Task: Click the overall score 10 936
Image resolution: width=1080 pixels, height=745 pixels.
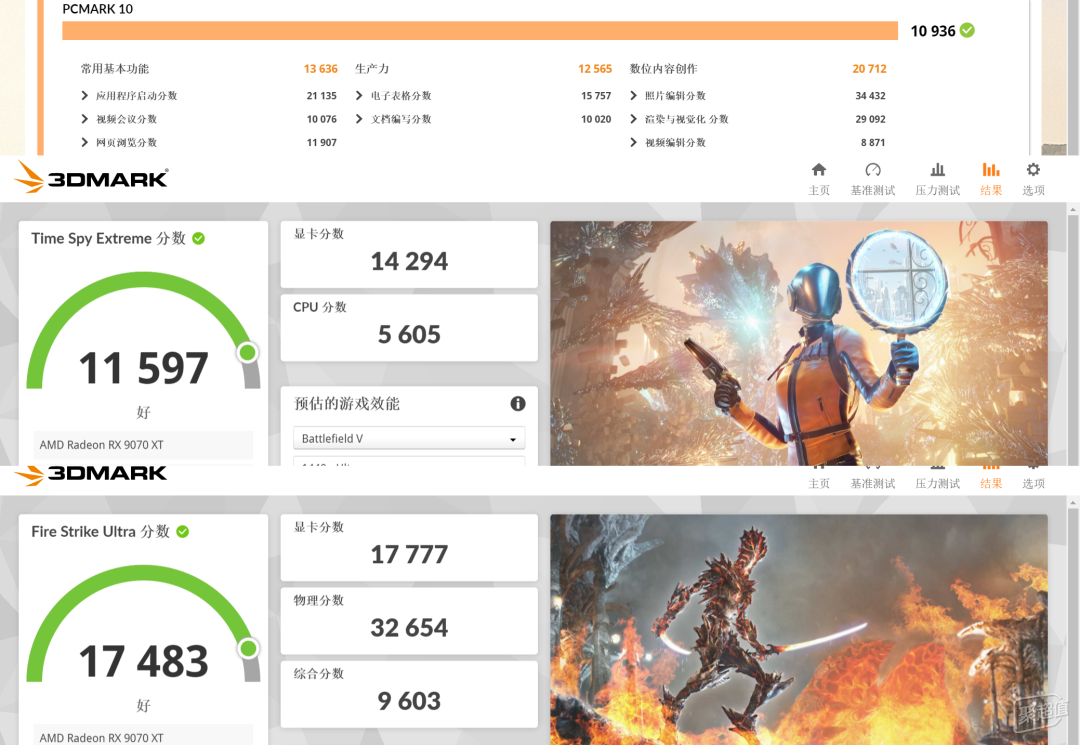Action: [933, 30]
